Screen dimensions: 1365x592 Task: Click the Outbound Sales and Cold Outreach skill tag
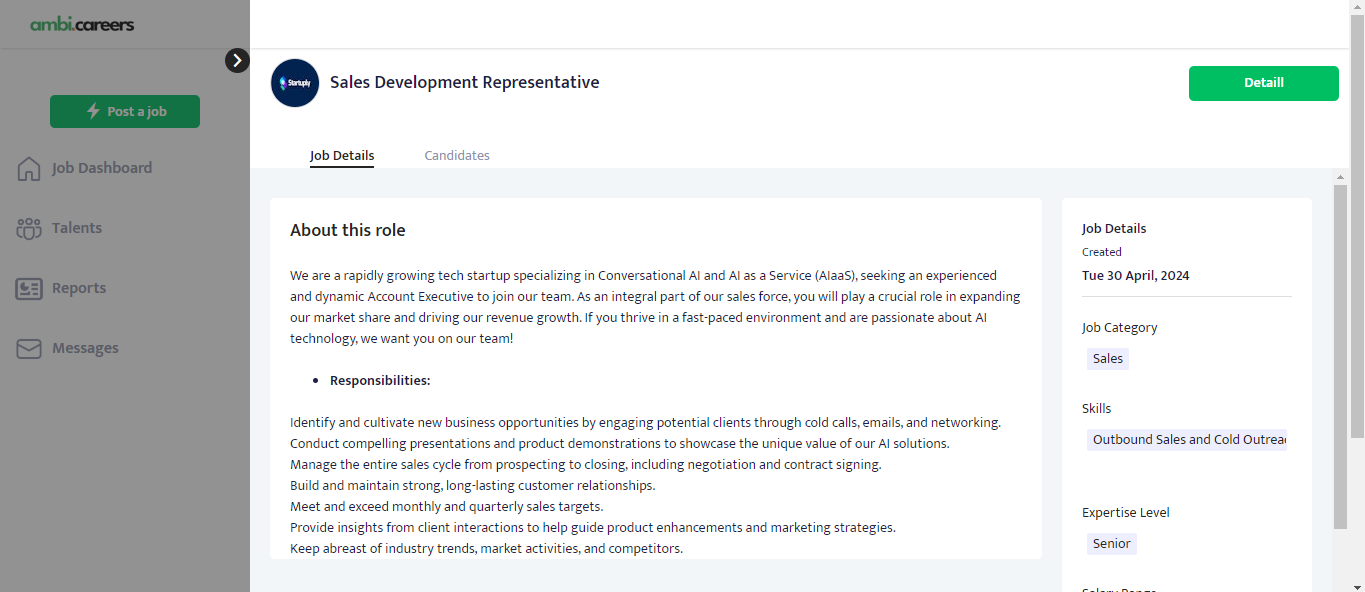click(x=1187, y=440)
